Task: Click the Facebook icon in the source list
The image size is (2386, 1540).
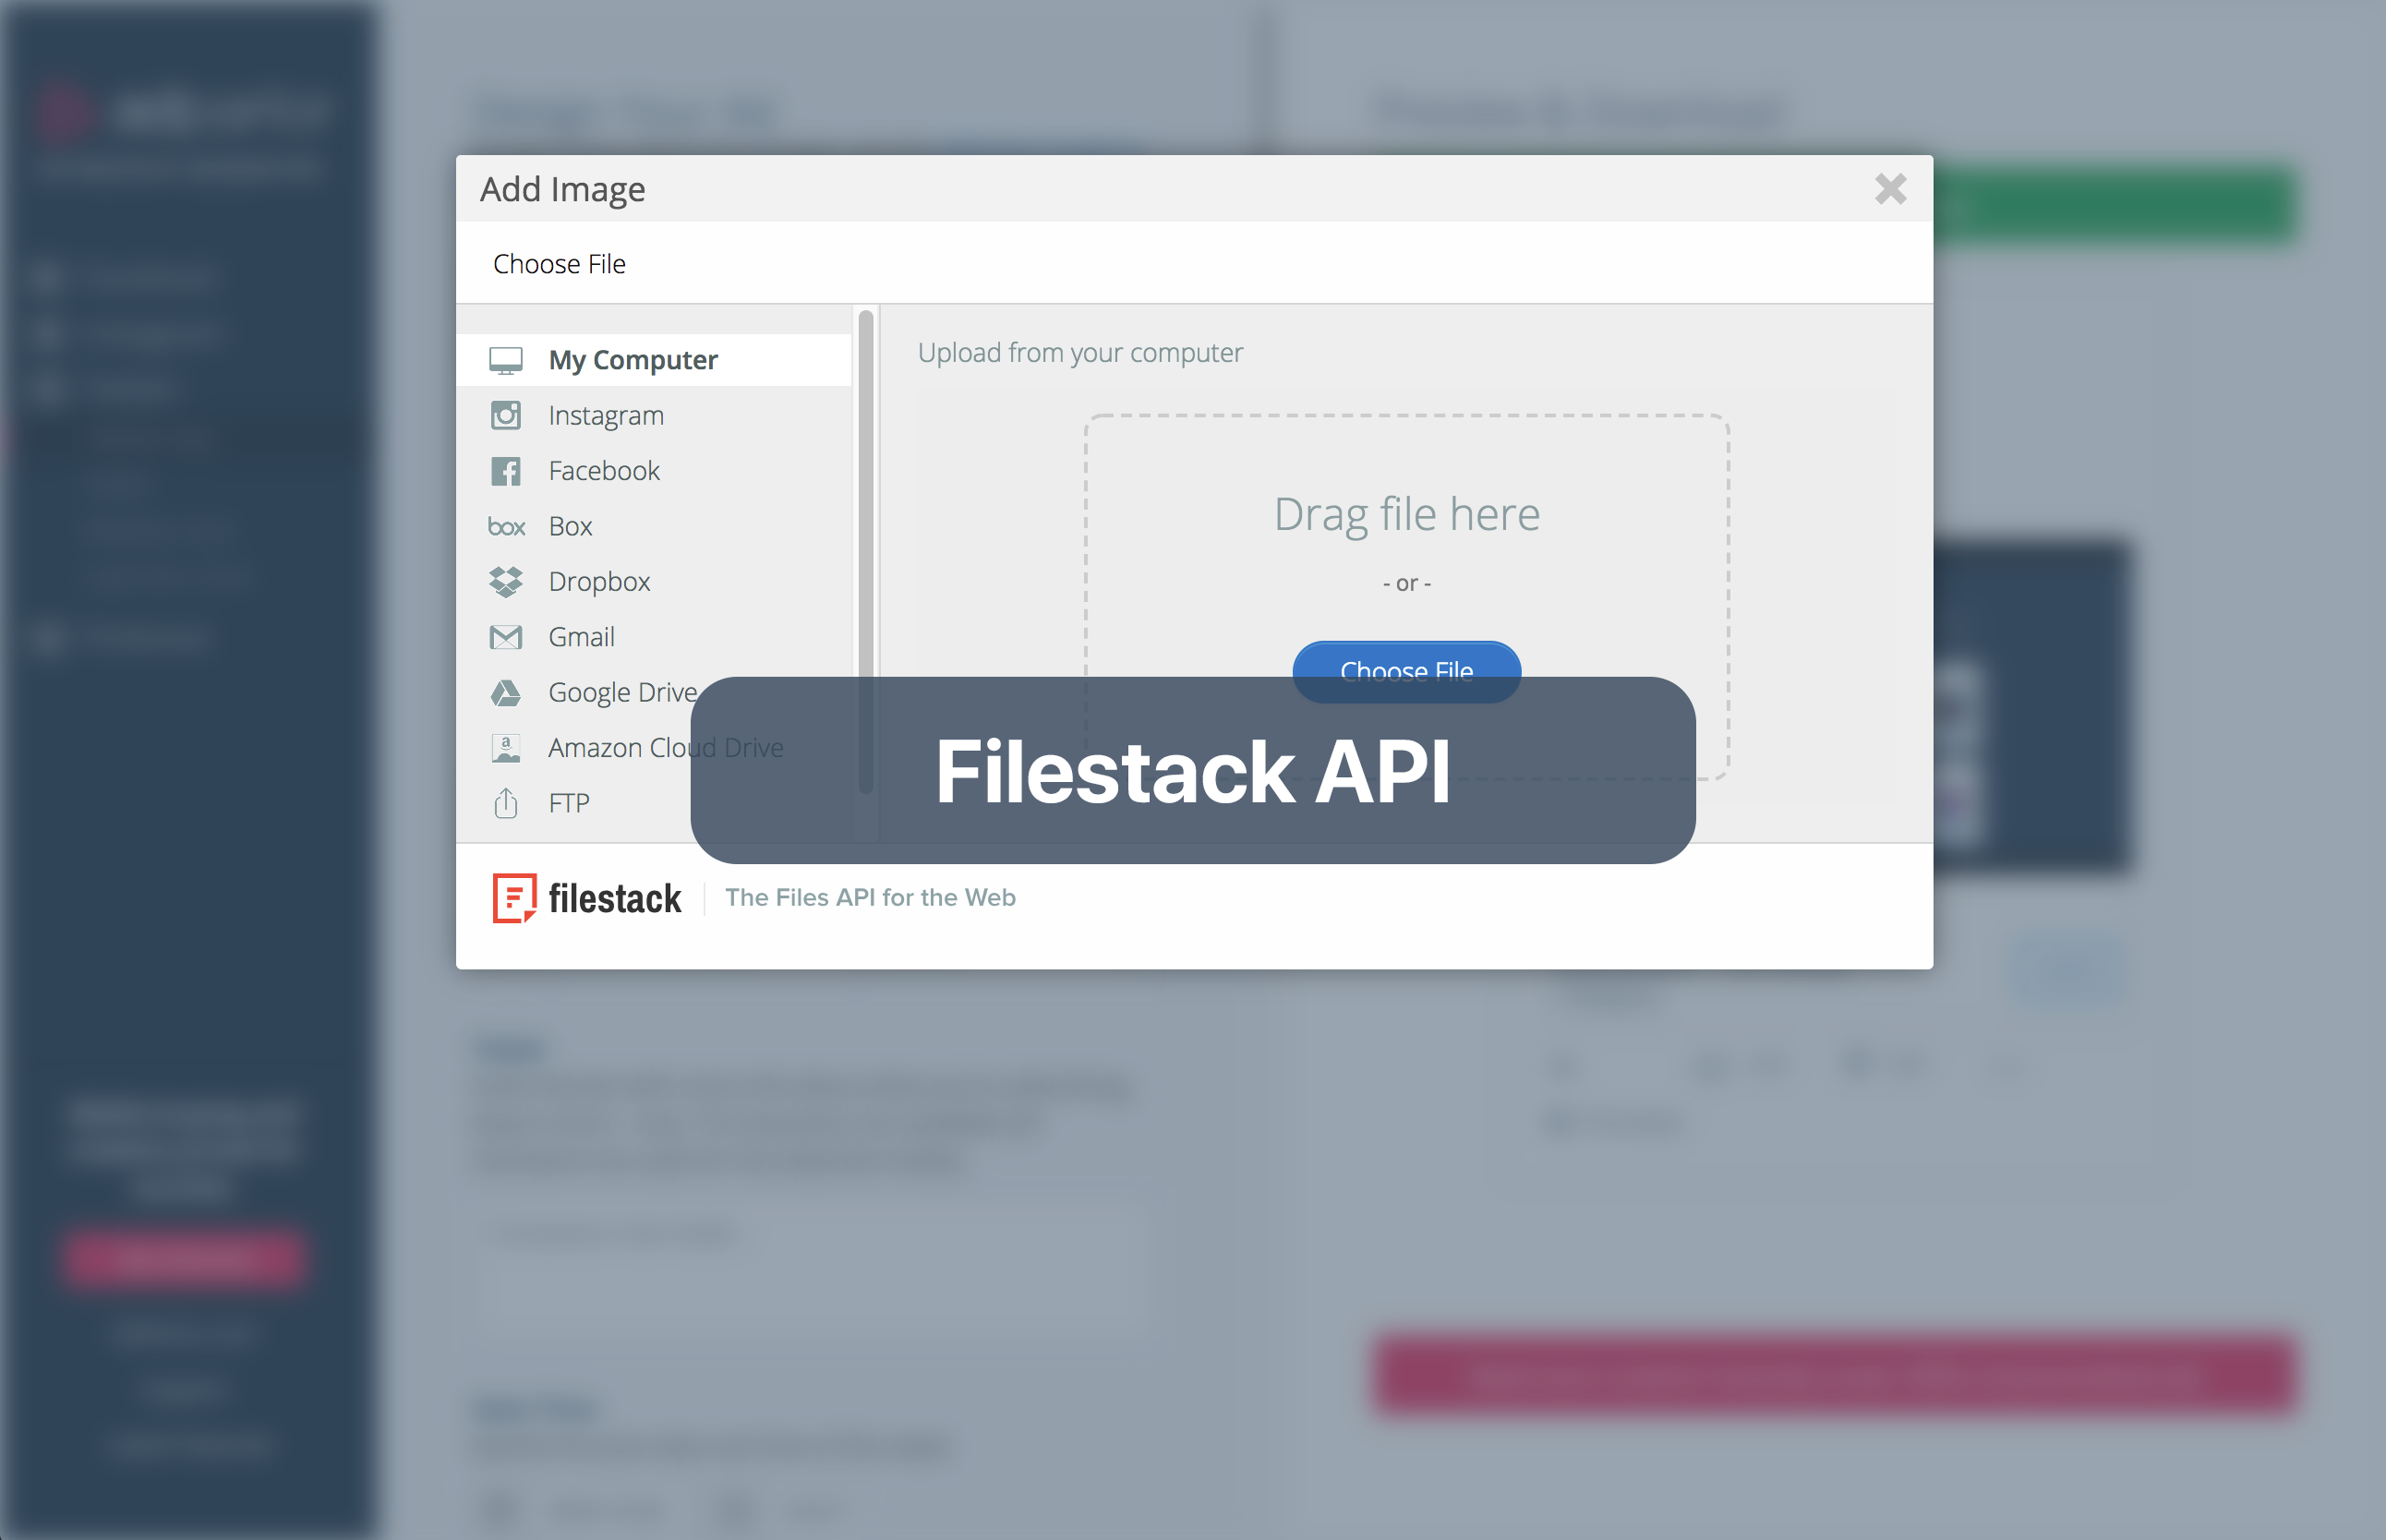Action: pos(507,470)
